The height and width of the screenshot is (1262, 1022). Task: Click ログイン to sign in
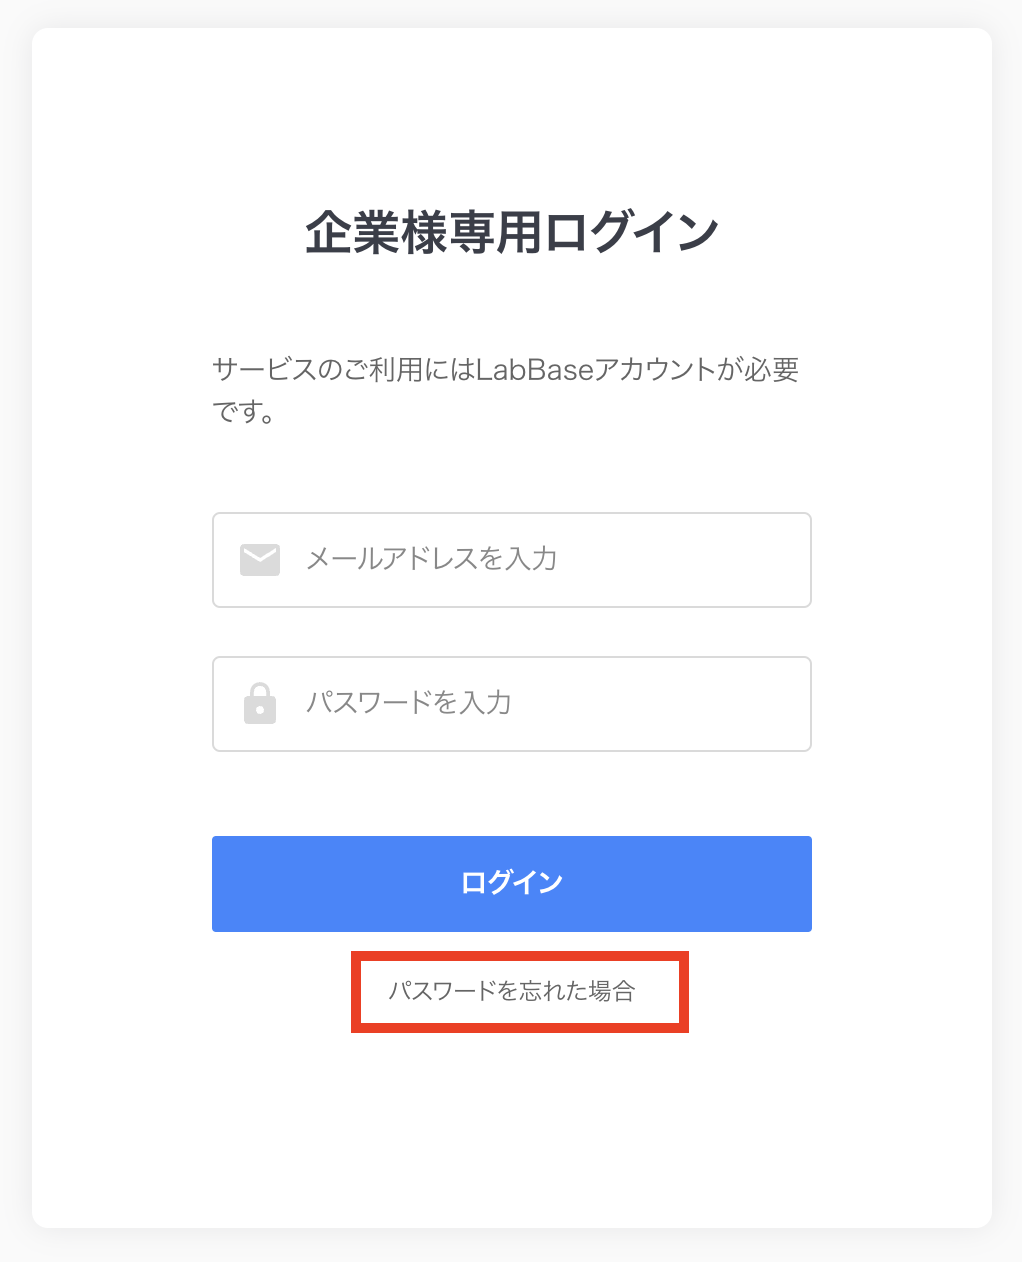click(511, 883)
